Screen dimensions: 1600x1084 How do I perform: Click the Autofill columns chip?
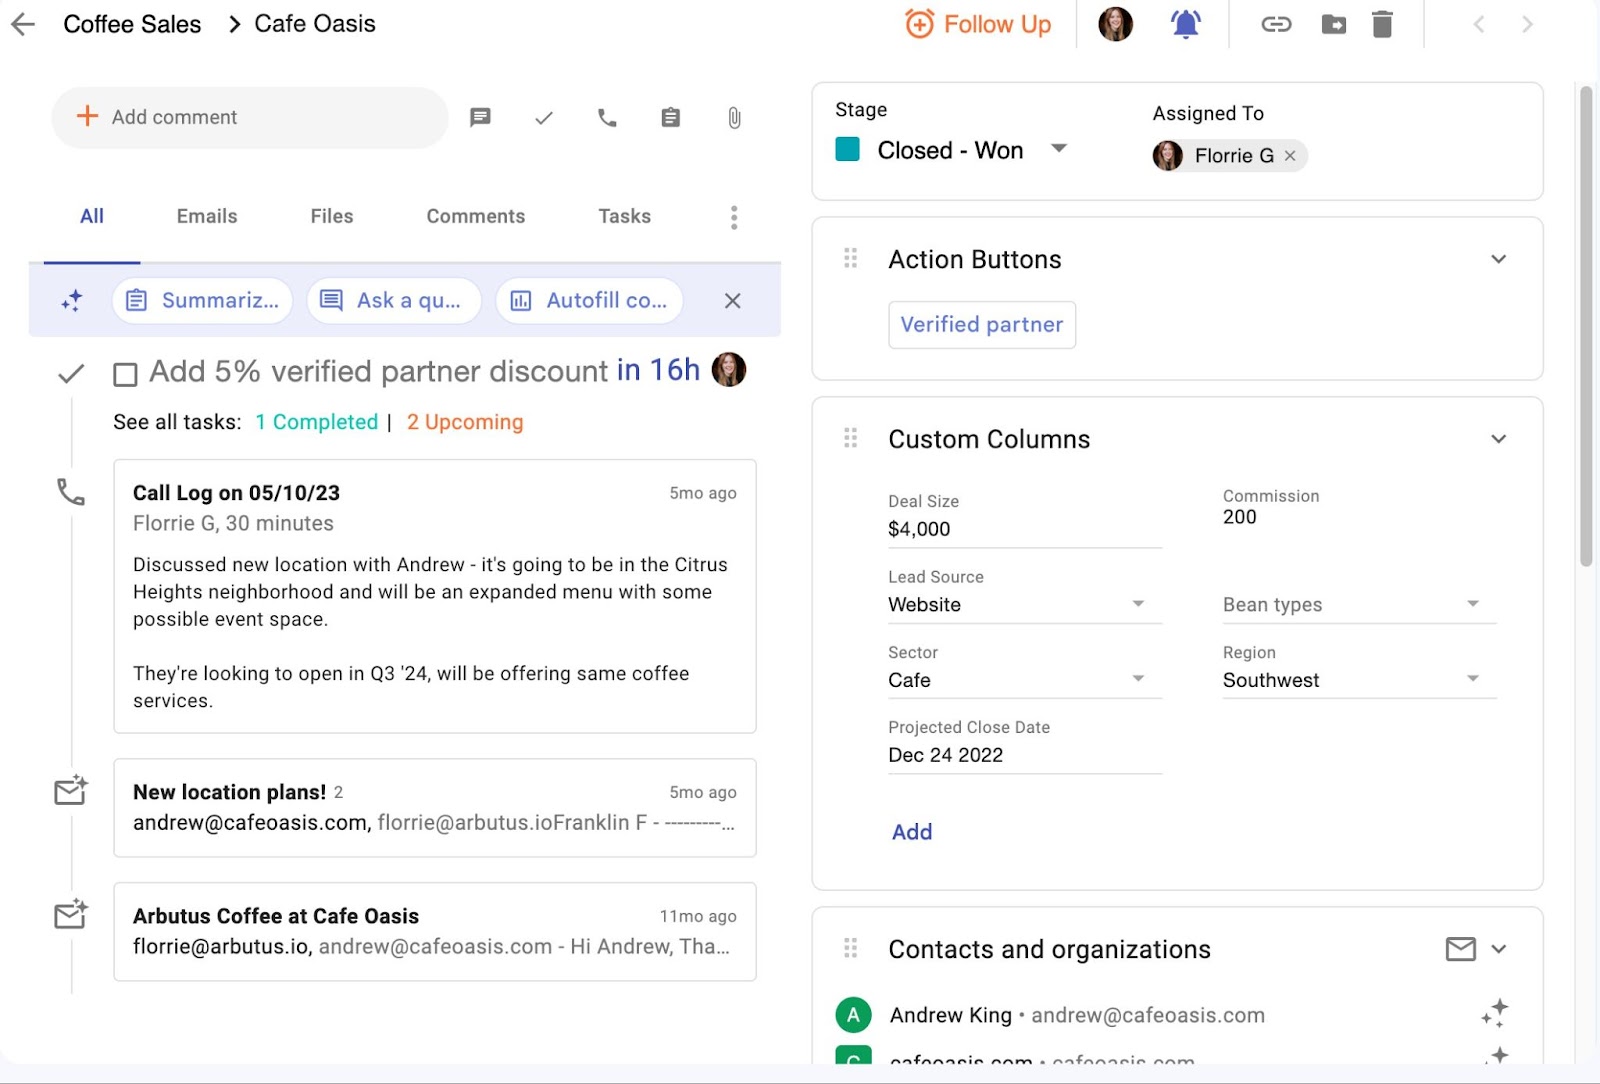(589, 300)
